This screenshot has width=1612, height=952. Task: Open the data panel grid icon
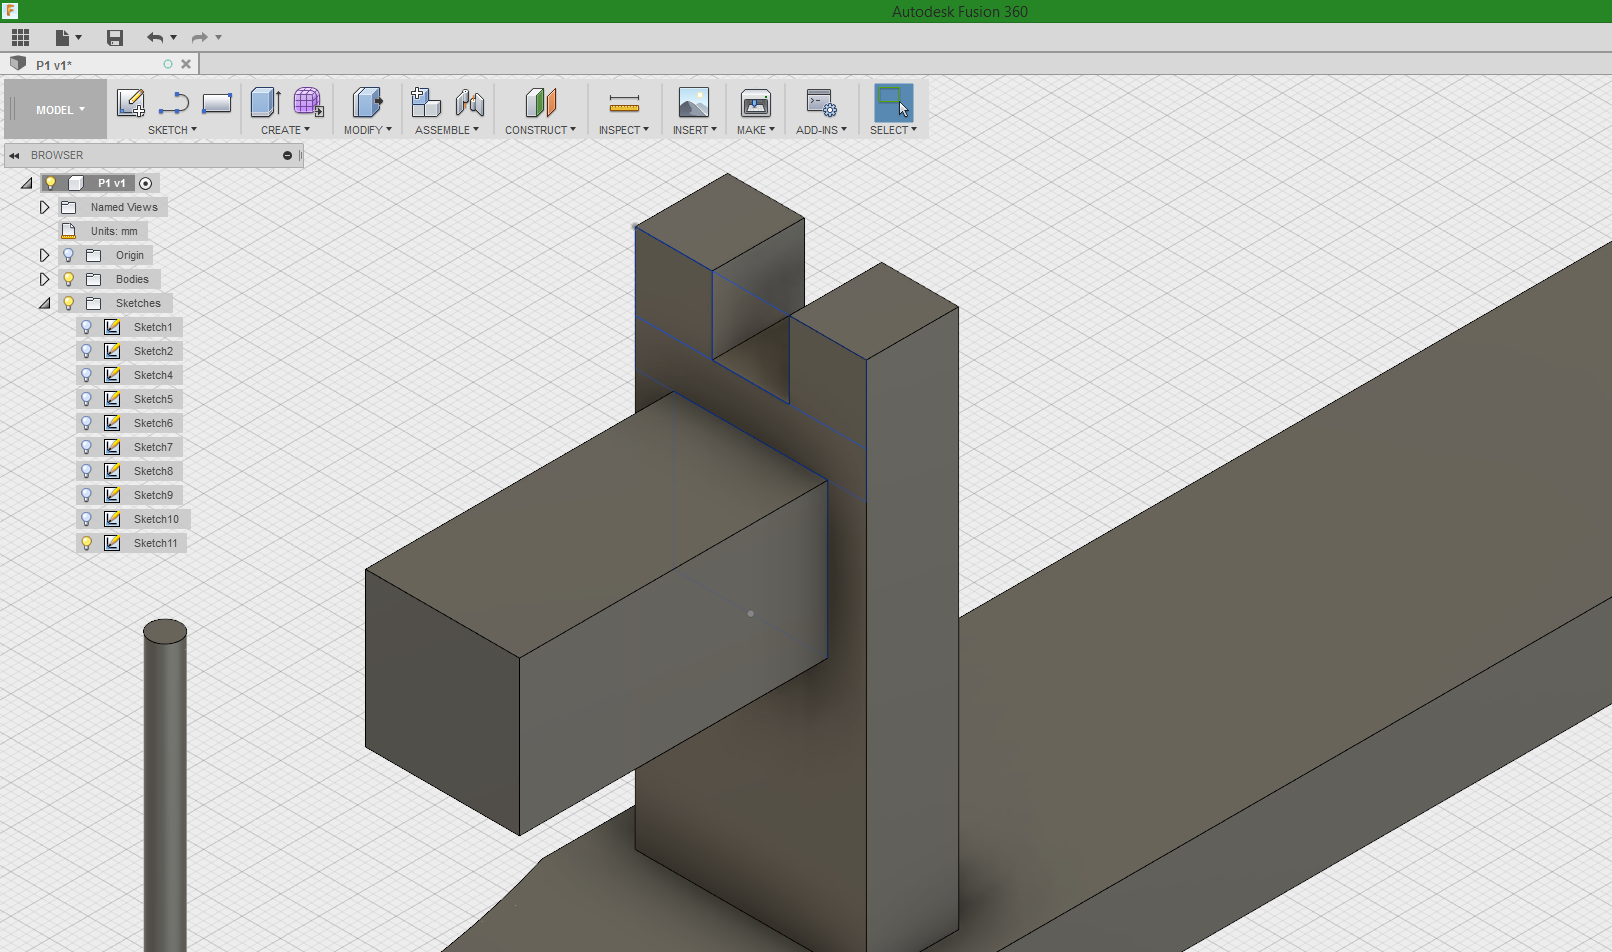[20, 38]
